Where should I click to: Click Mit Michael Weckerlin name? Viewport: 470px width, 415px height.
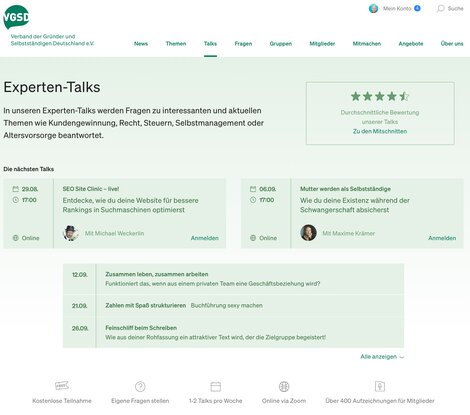tap(114, 233)
